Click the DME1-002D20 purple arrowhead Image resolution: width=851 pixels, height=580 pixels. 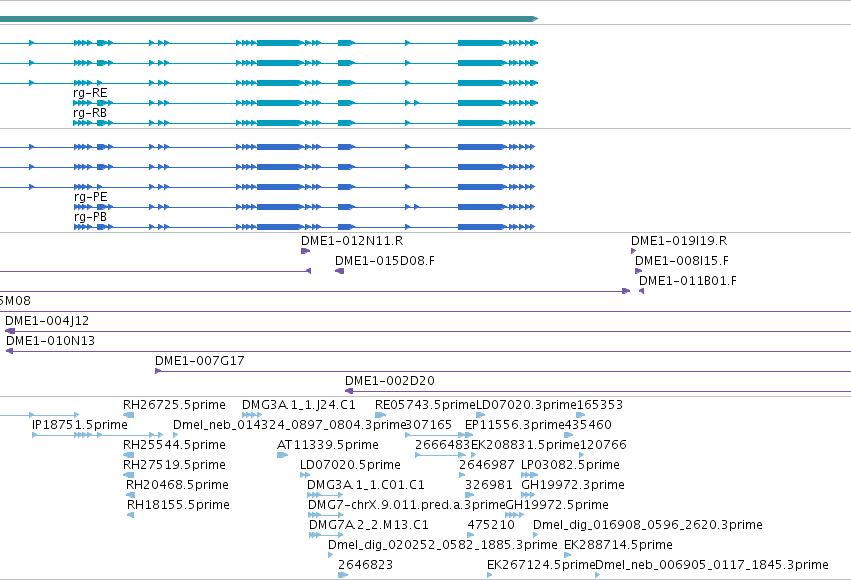tap(349, 391)
